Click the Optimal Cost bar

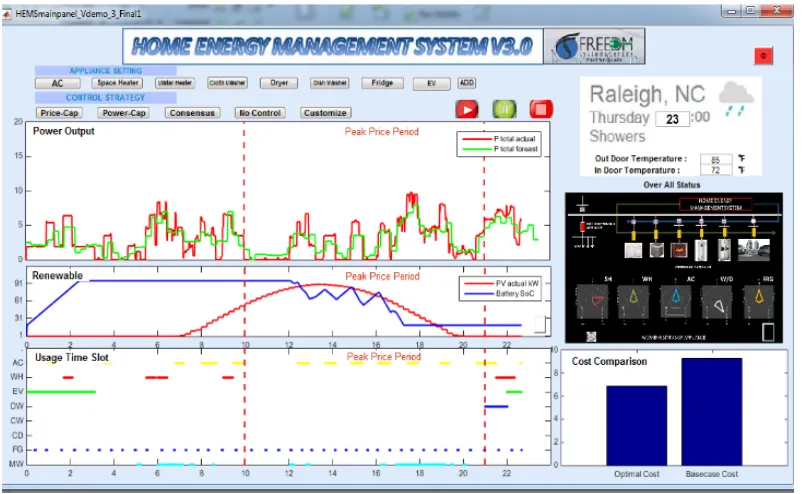click(636, 425)
